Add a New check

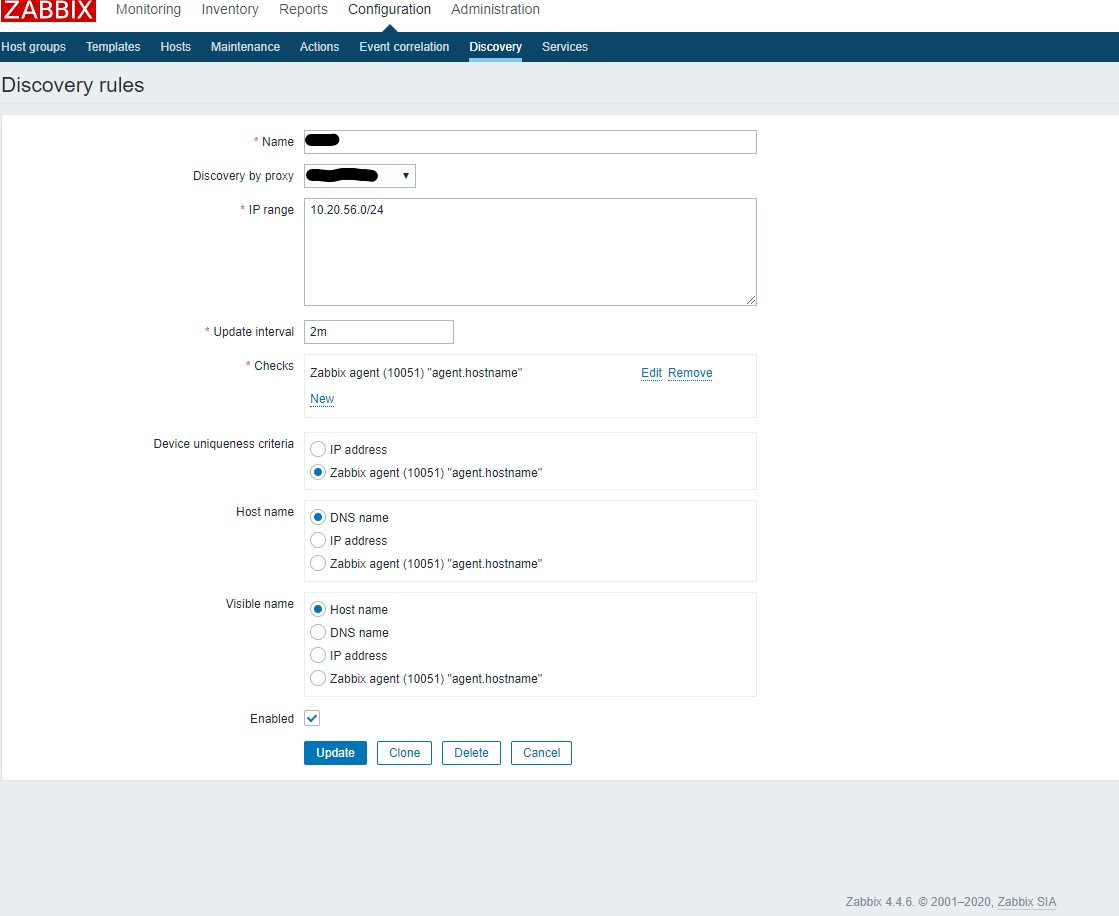[322, 399]
